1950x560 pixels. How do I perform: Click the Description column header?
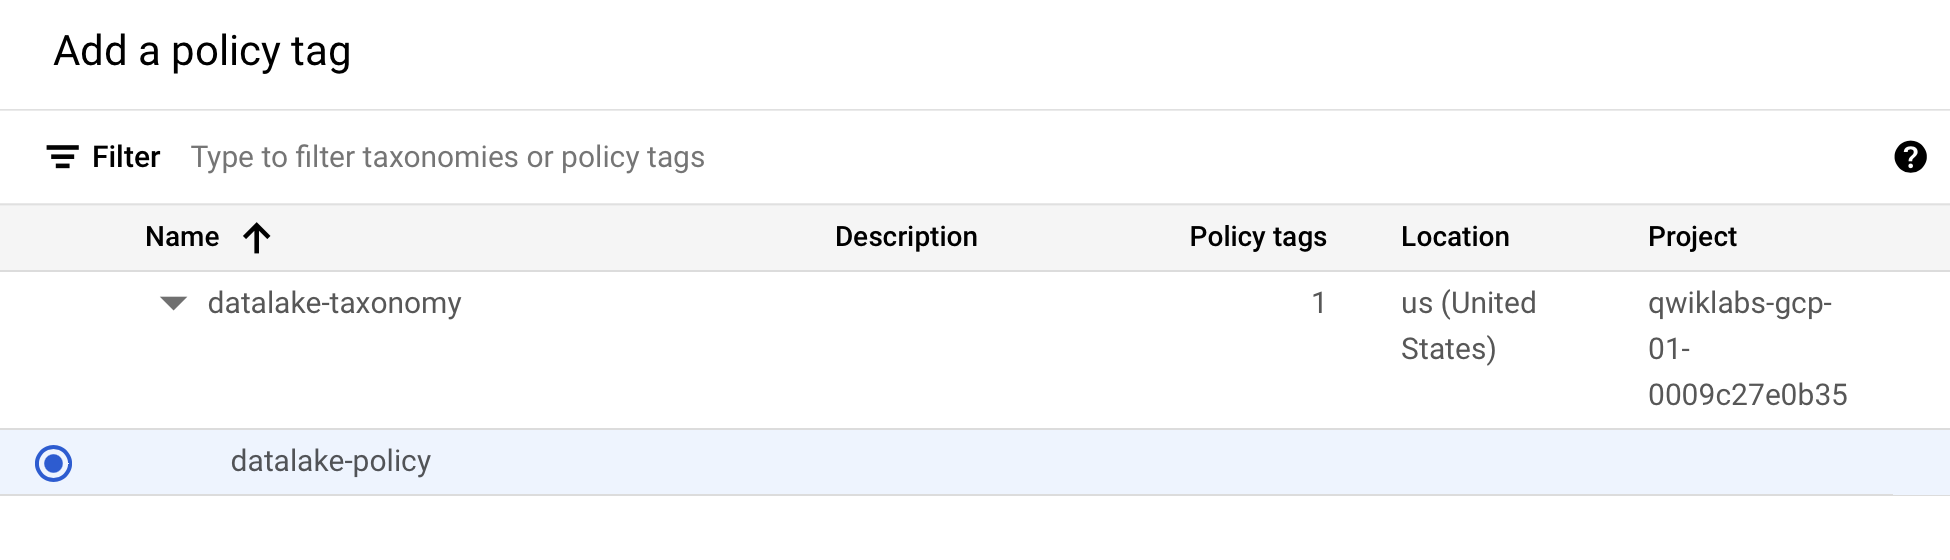point(906,237)
